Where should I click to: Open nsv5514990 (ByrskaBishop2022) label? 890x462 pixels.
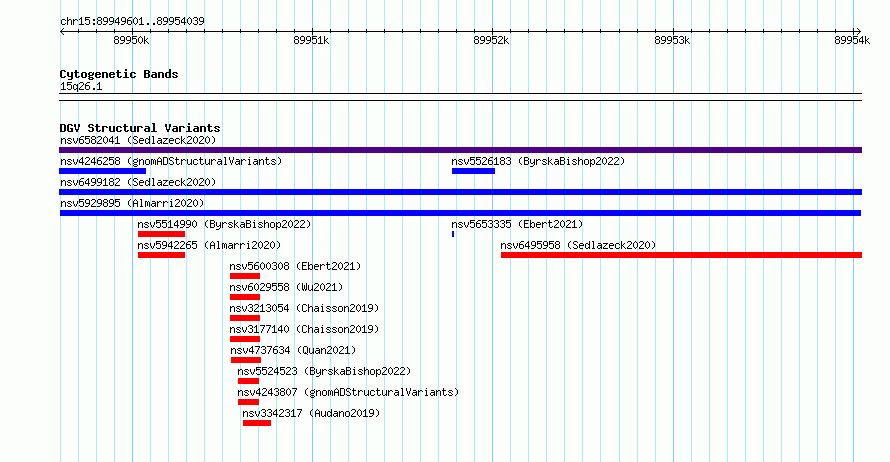pos(224,224)
